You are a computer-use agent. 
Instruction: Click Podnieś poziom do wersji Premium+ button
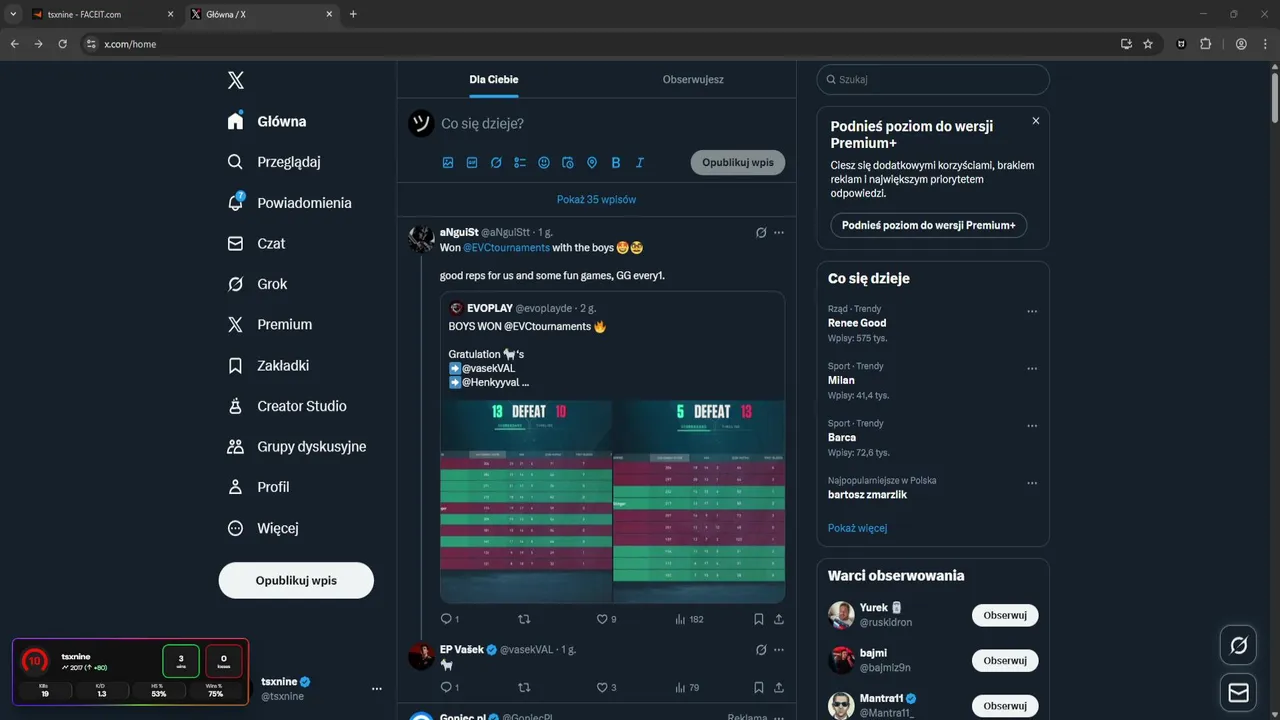(x=929, y=225)
